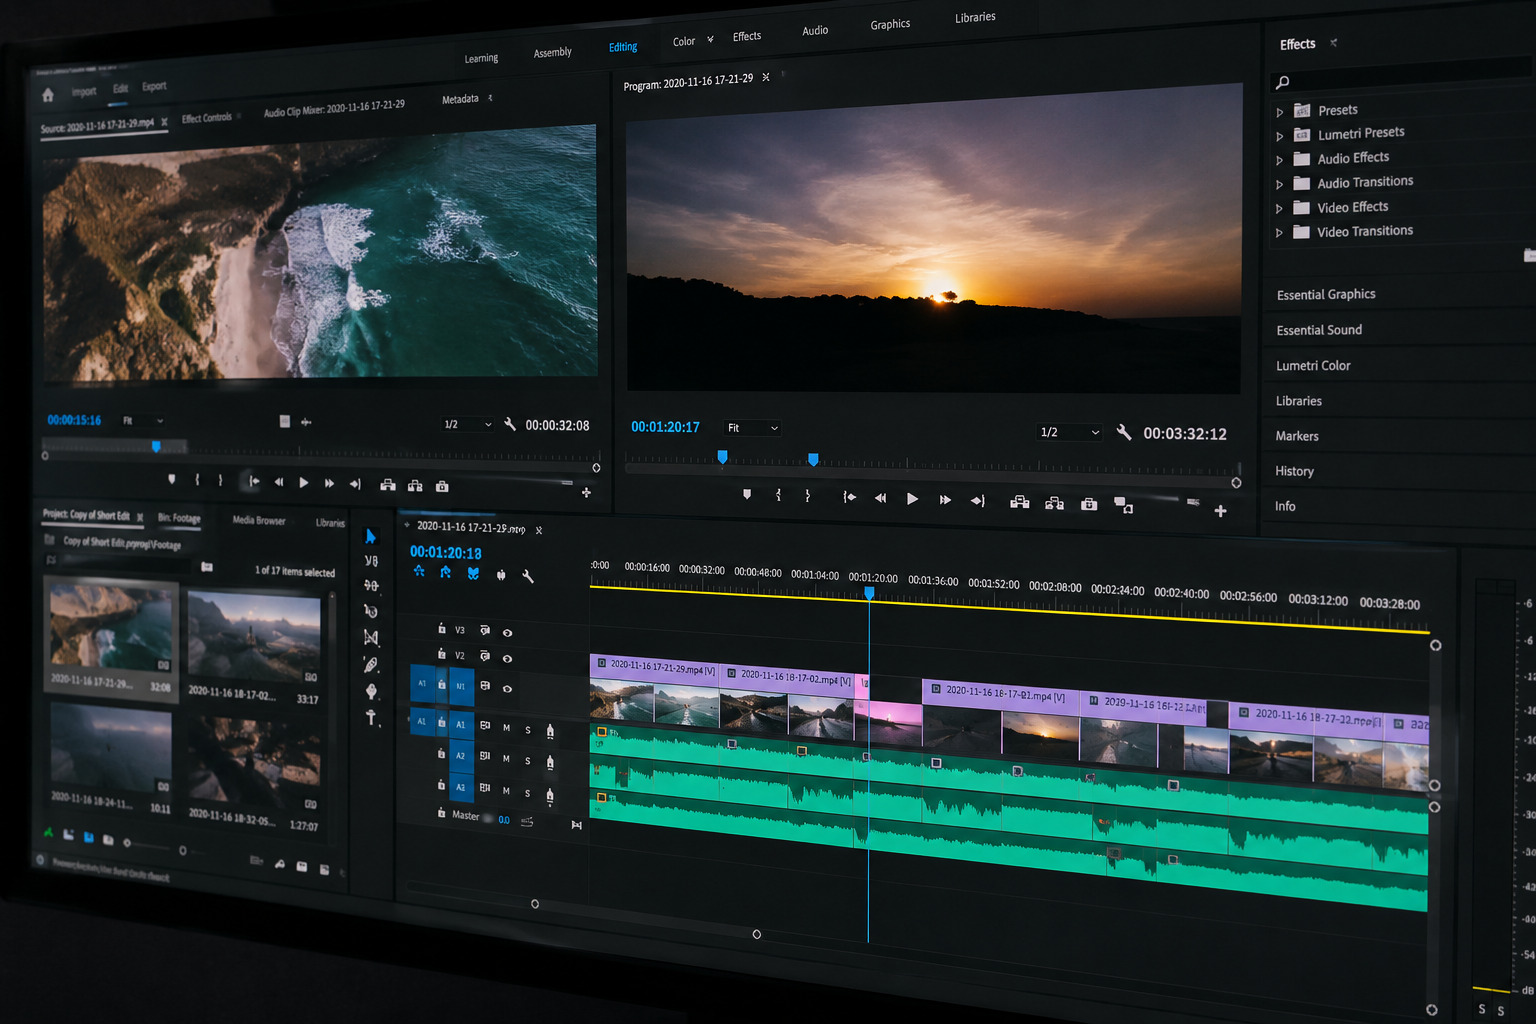This screenshot has height=1024, width=1536.
Task: Mute audio track A1
Action: 506,728
